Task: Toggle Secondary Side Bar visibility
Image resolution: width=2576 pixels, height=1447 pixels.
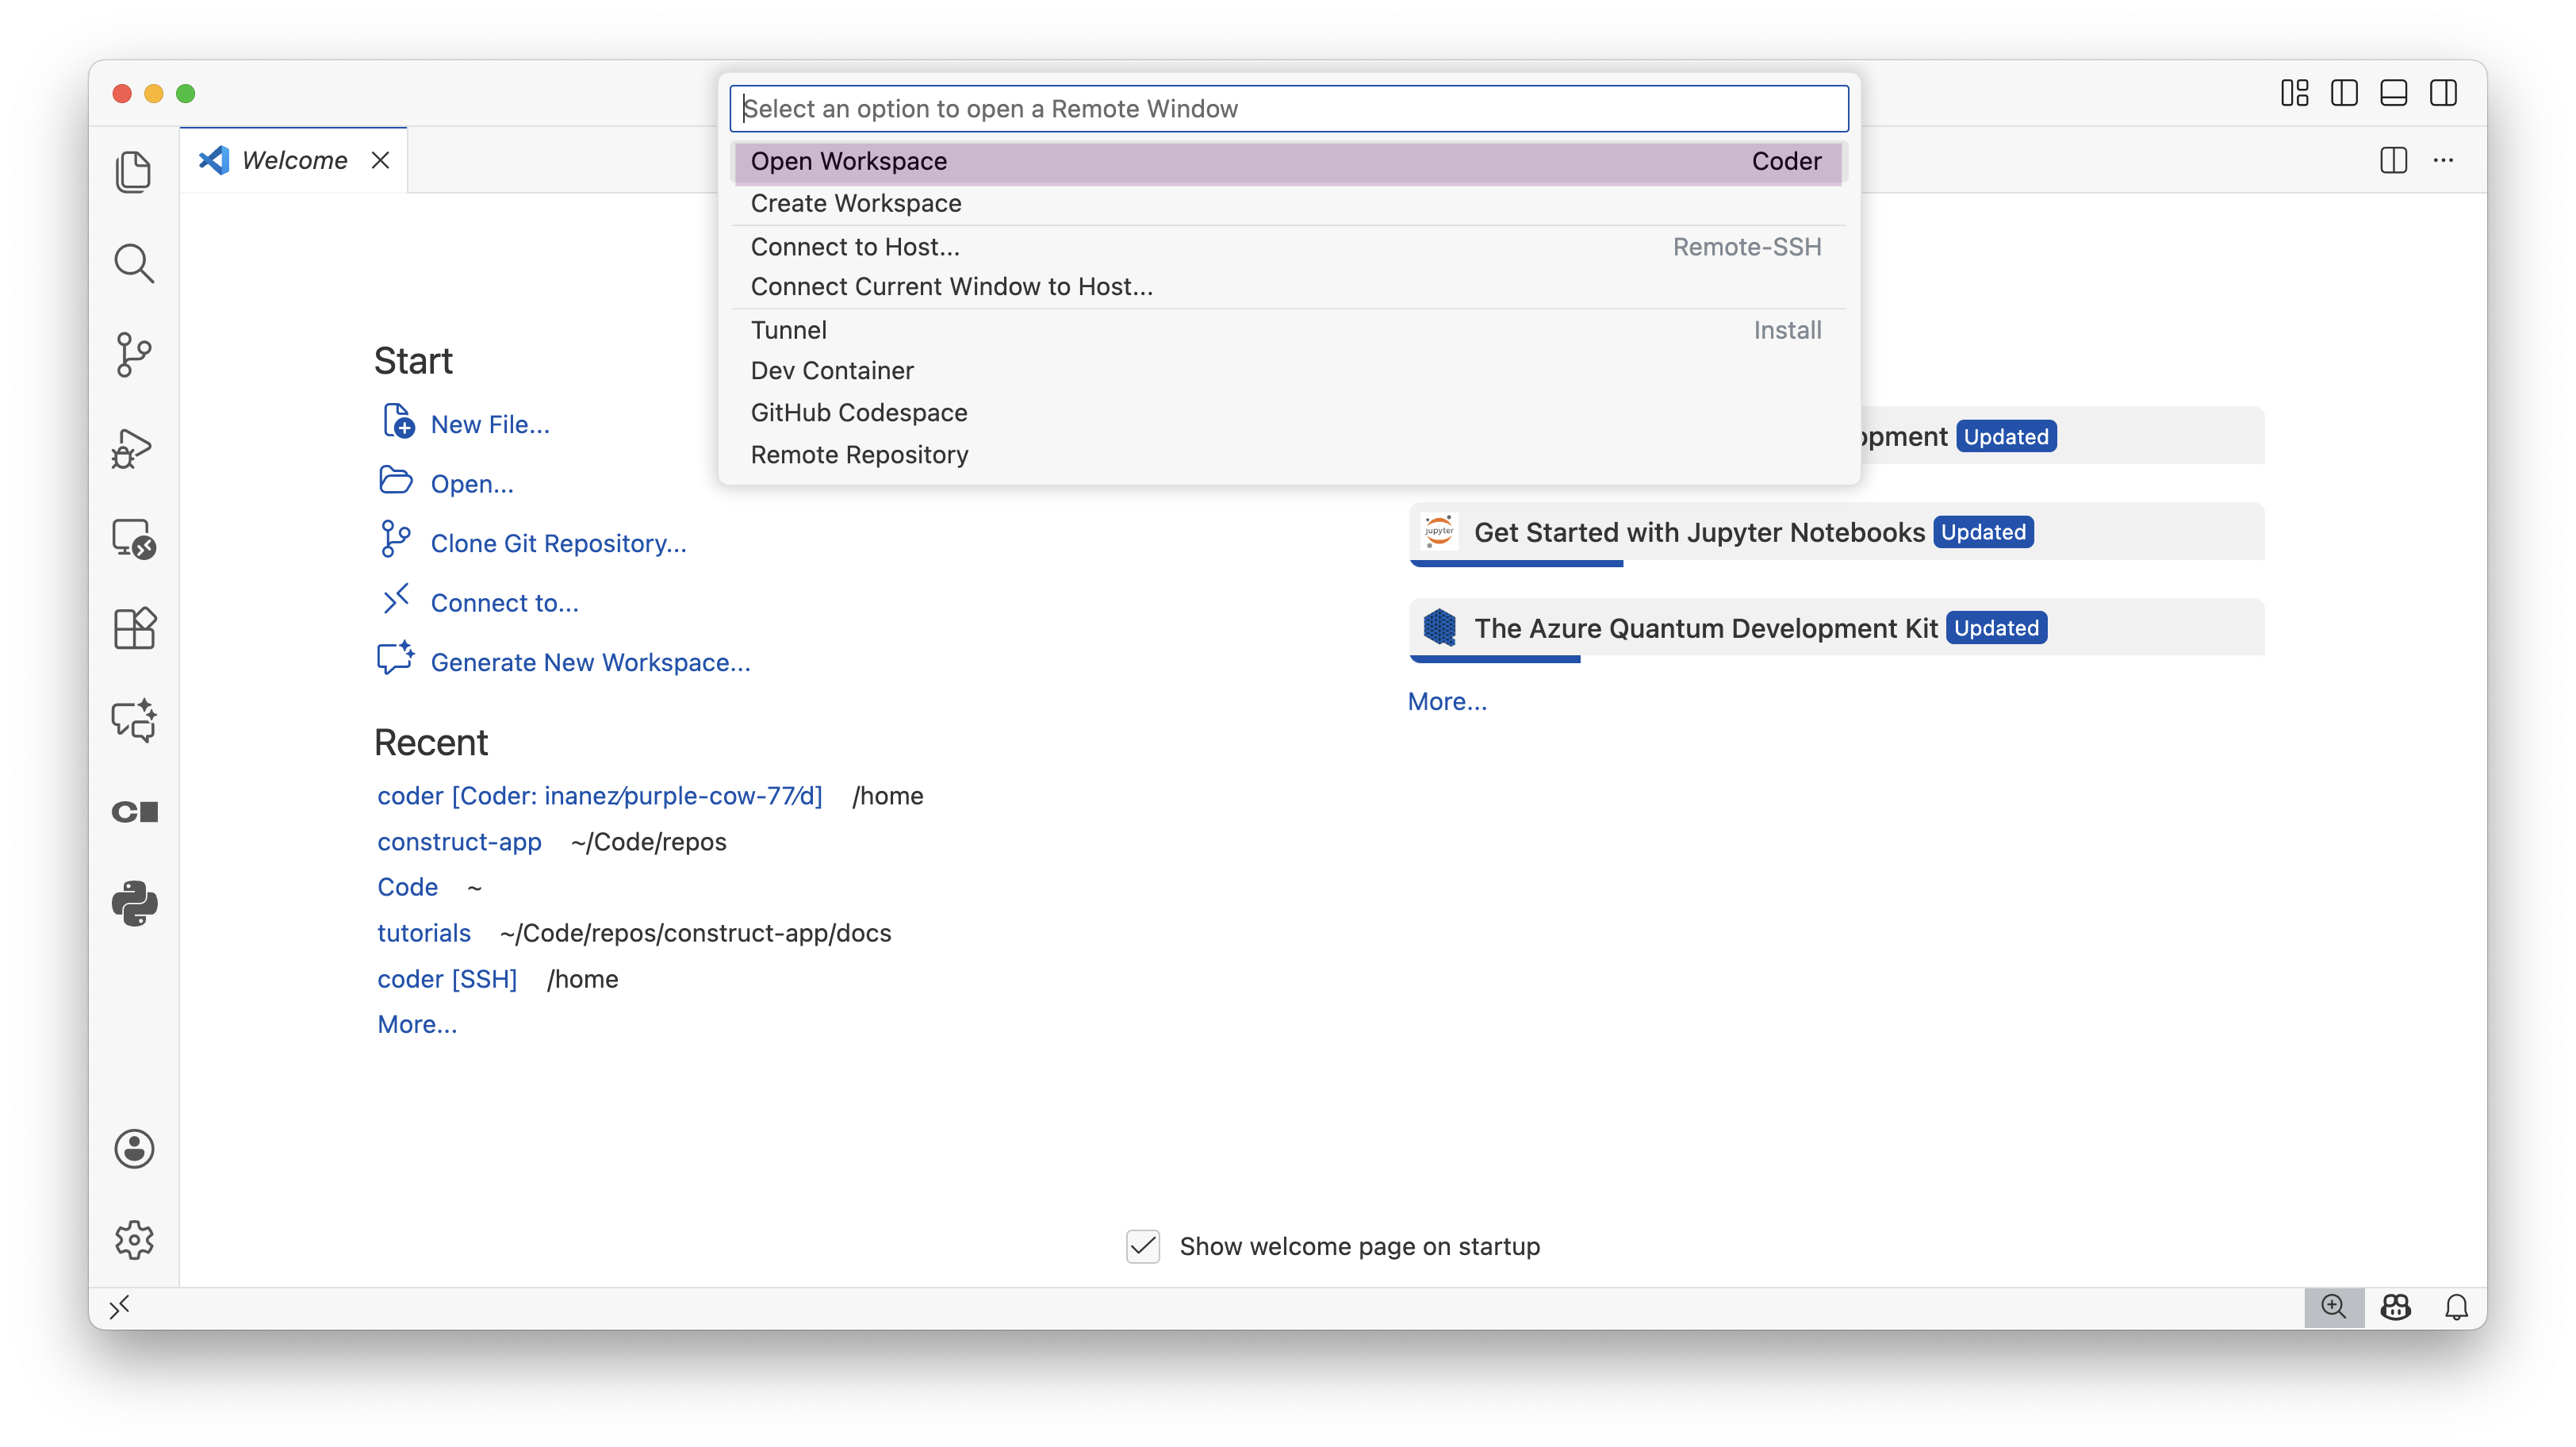Action: click(x=2443, y=93)
